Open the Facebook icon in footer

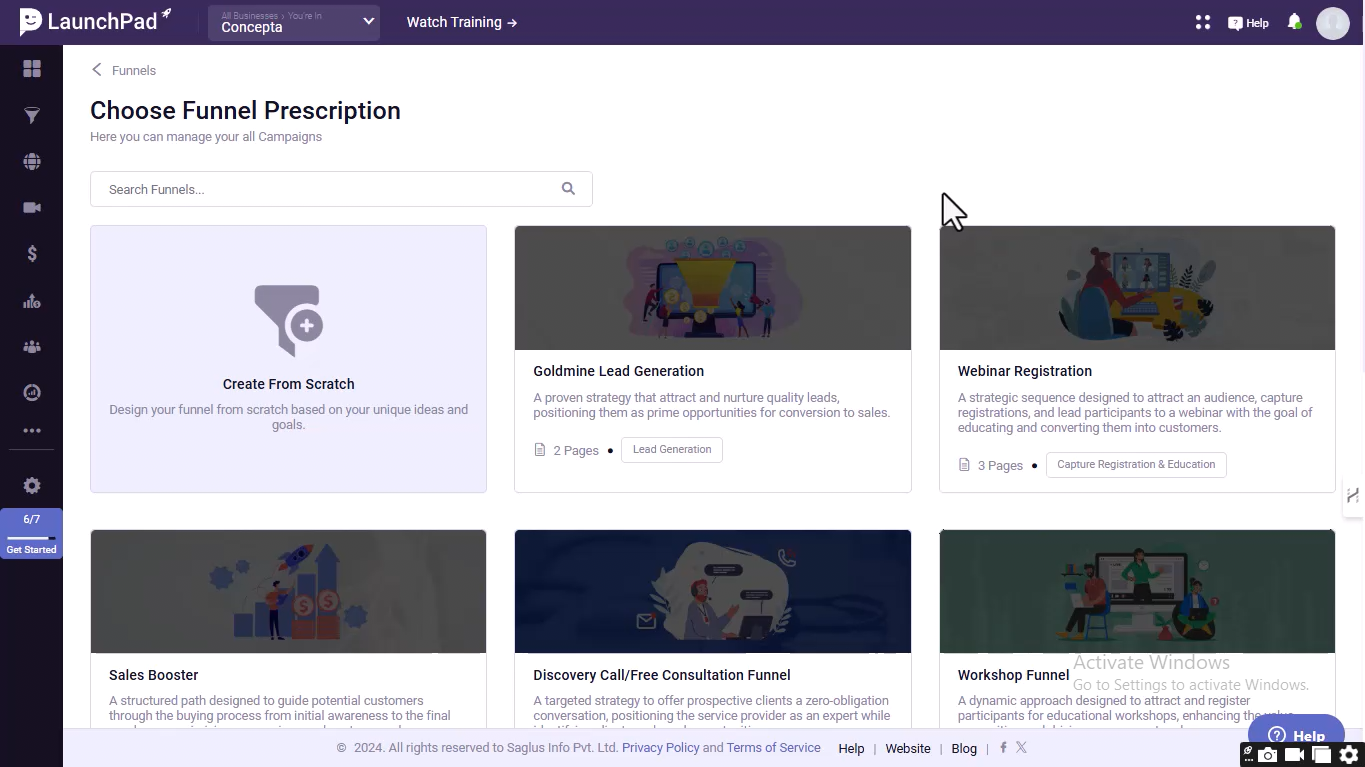pyautogui.click(x=1003, y=747)
